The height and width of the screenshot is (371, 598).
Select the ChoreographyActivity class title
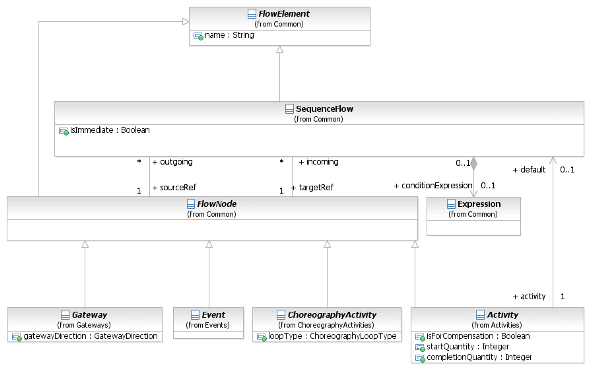(x=332, y=315)
